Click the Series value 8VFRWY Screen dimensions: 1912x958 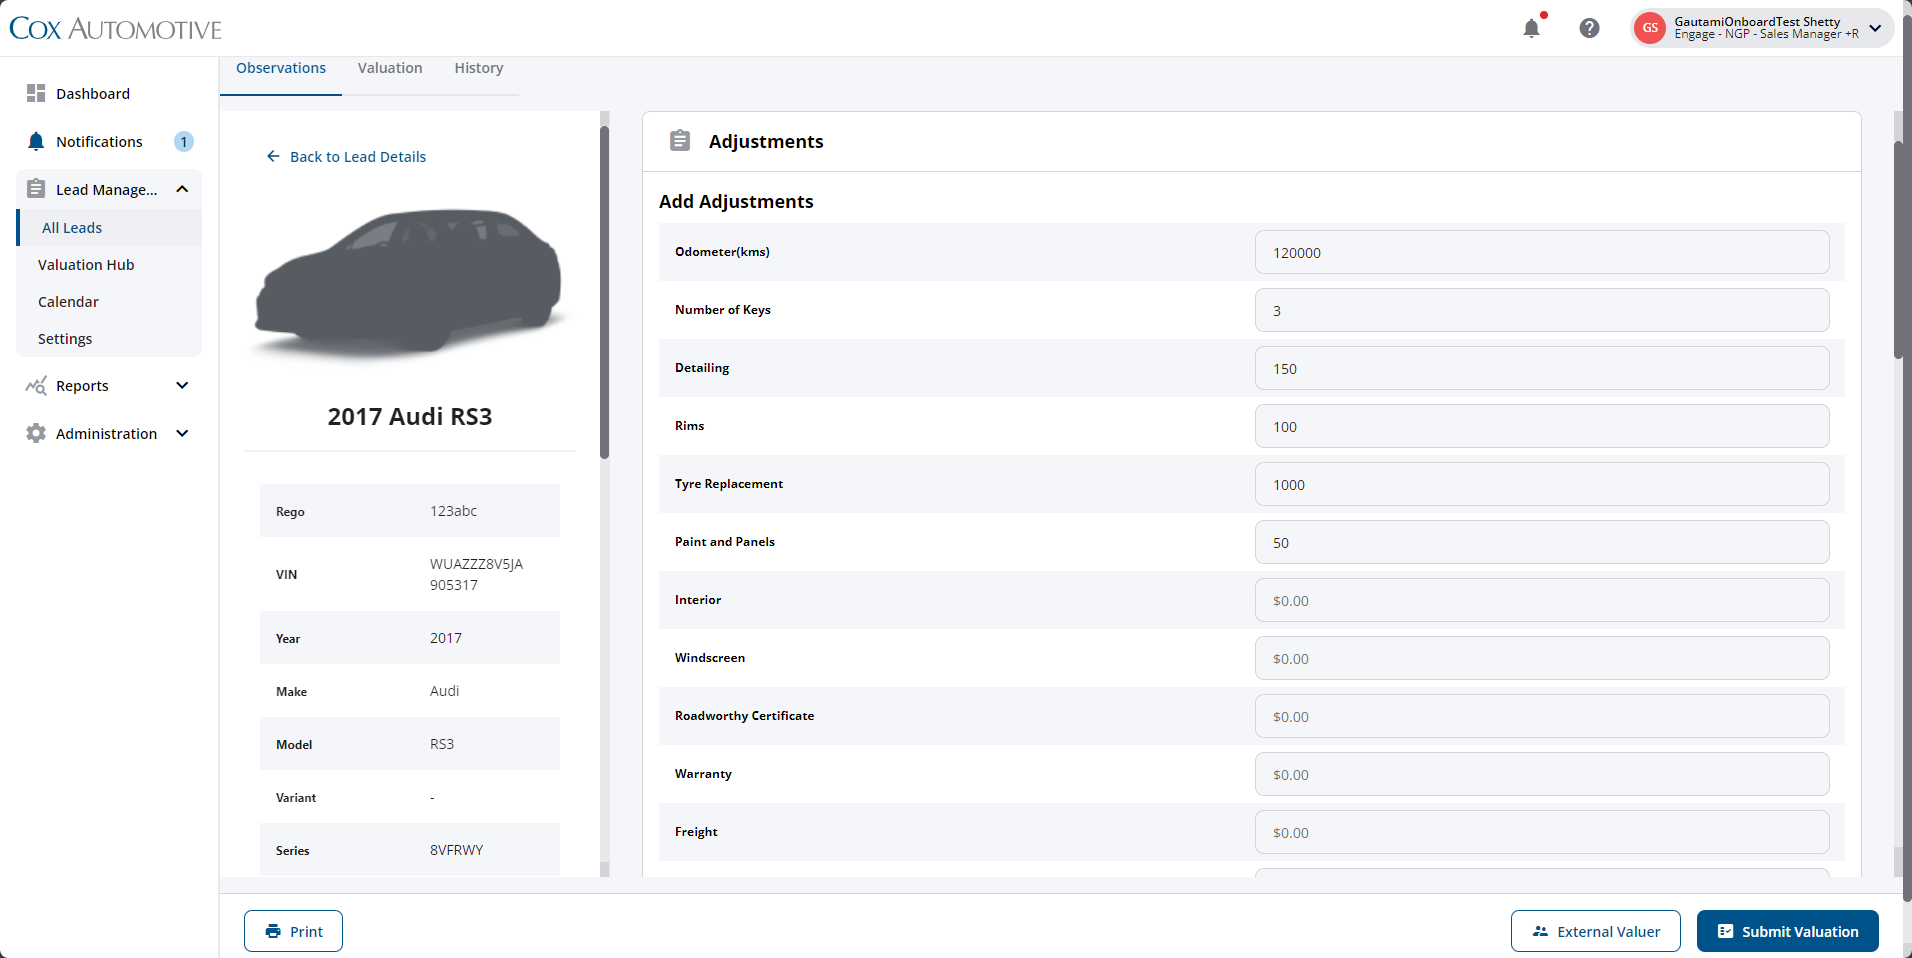point(456,850)
